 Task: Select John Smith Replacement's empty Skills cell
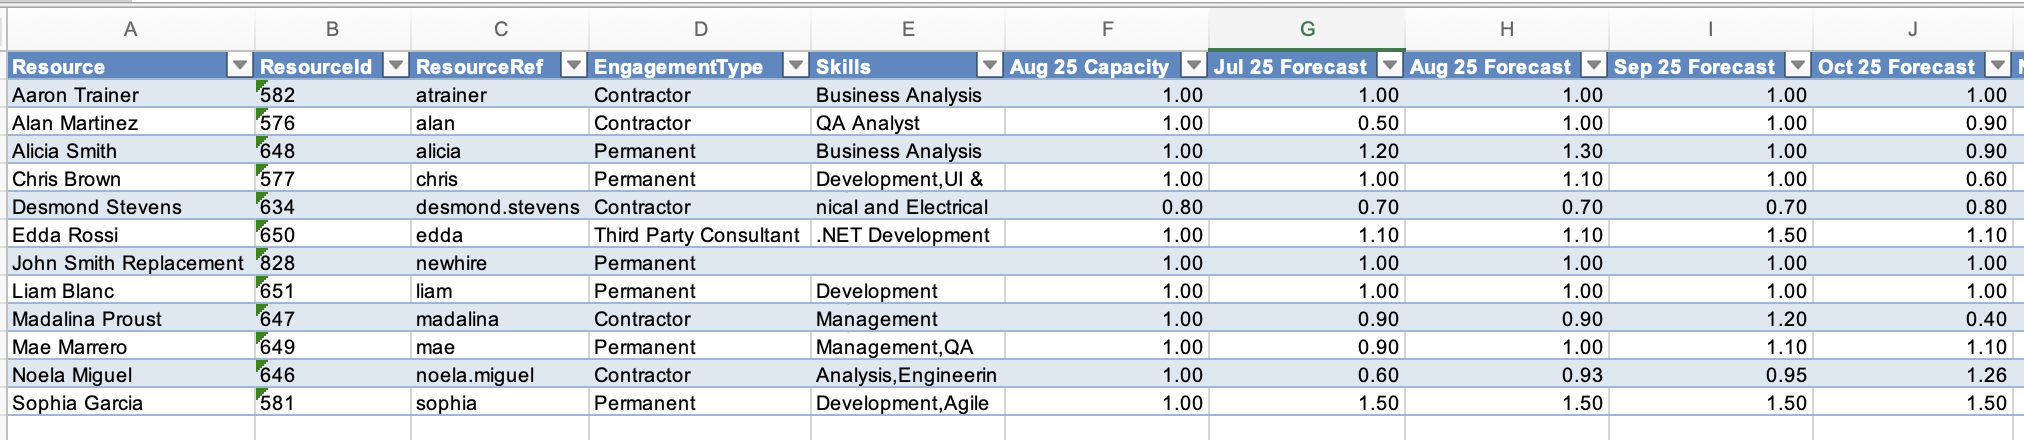click(x=906, y=263)
